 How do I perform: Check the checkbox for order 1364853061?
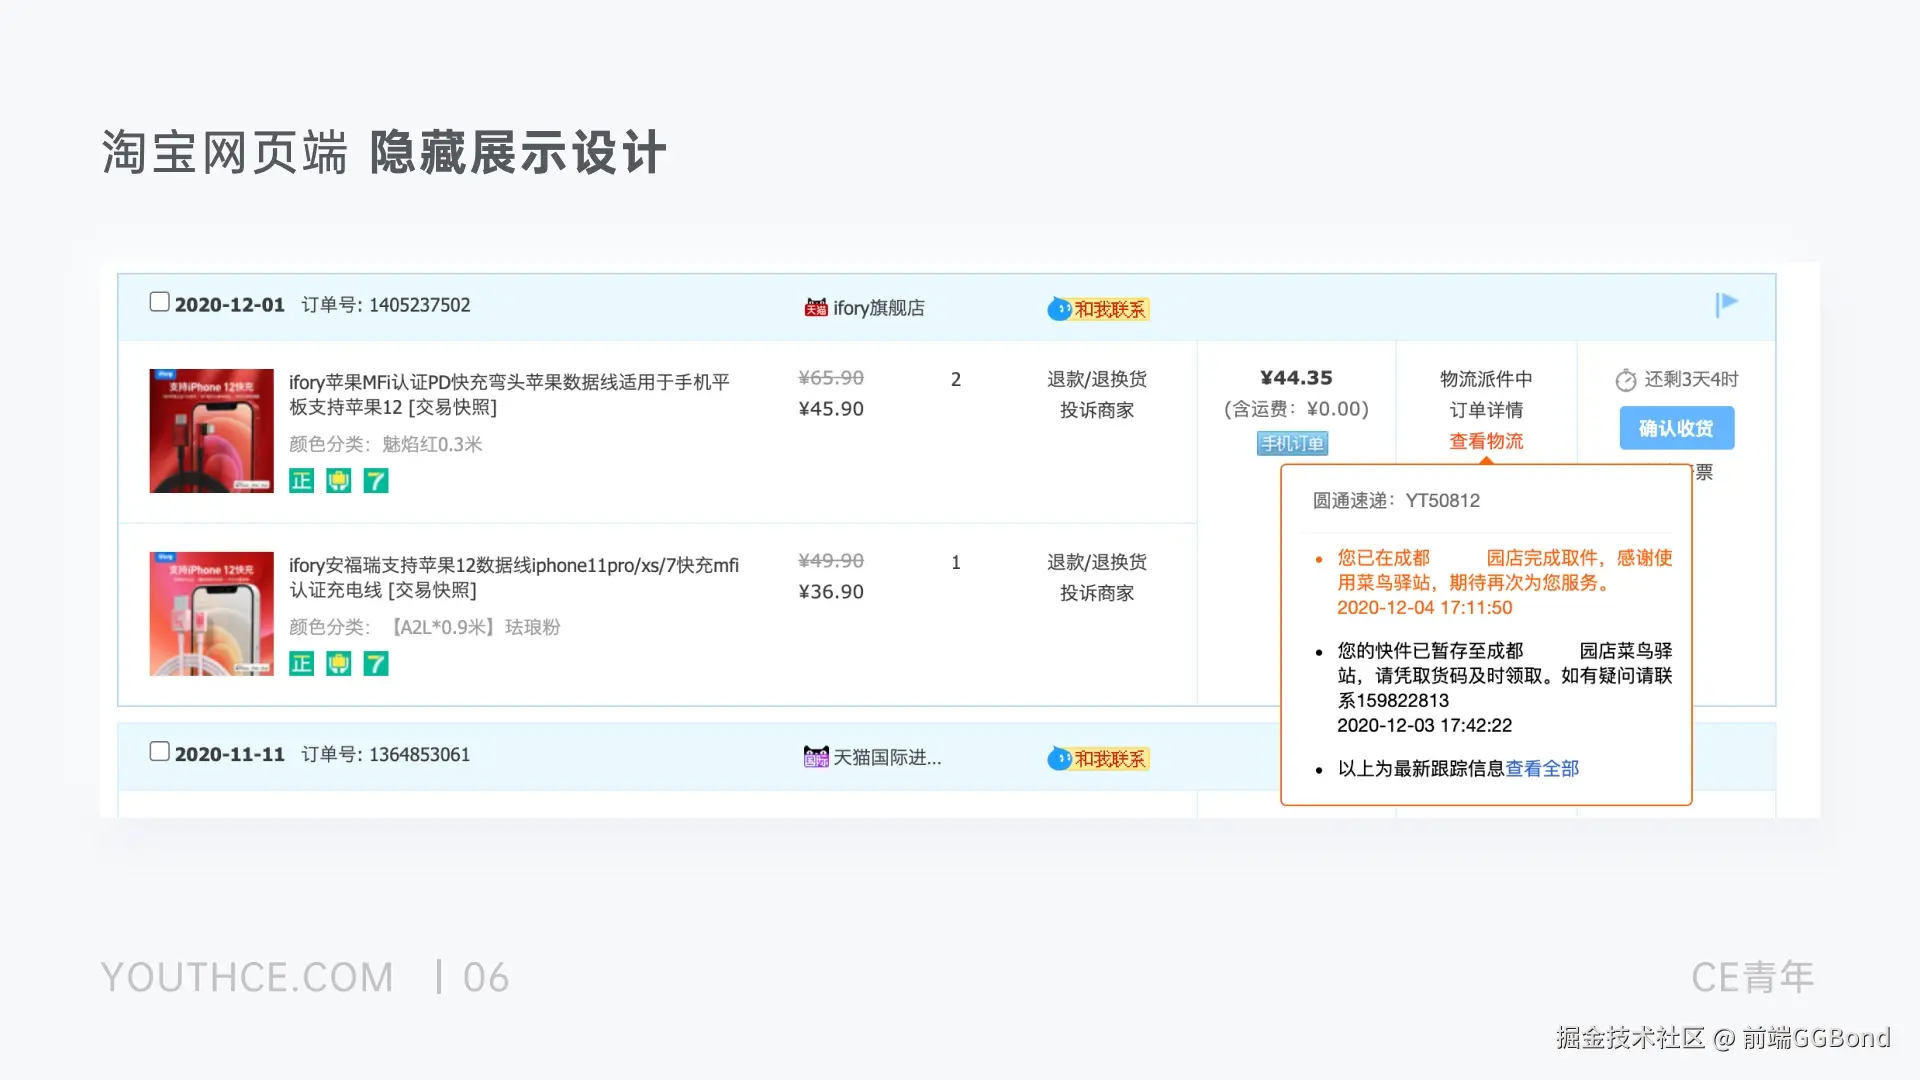tap(159, 750)
